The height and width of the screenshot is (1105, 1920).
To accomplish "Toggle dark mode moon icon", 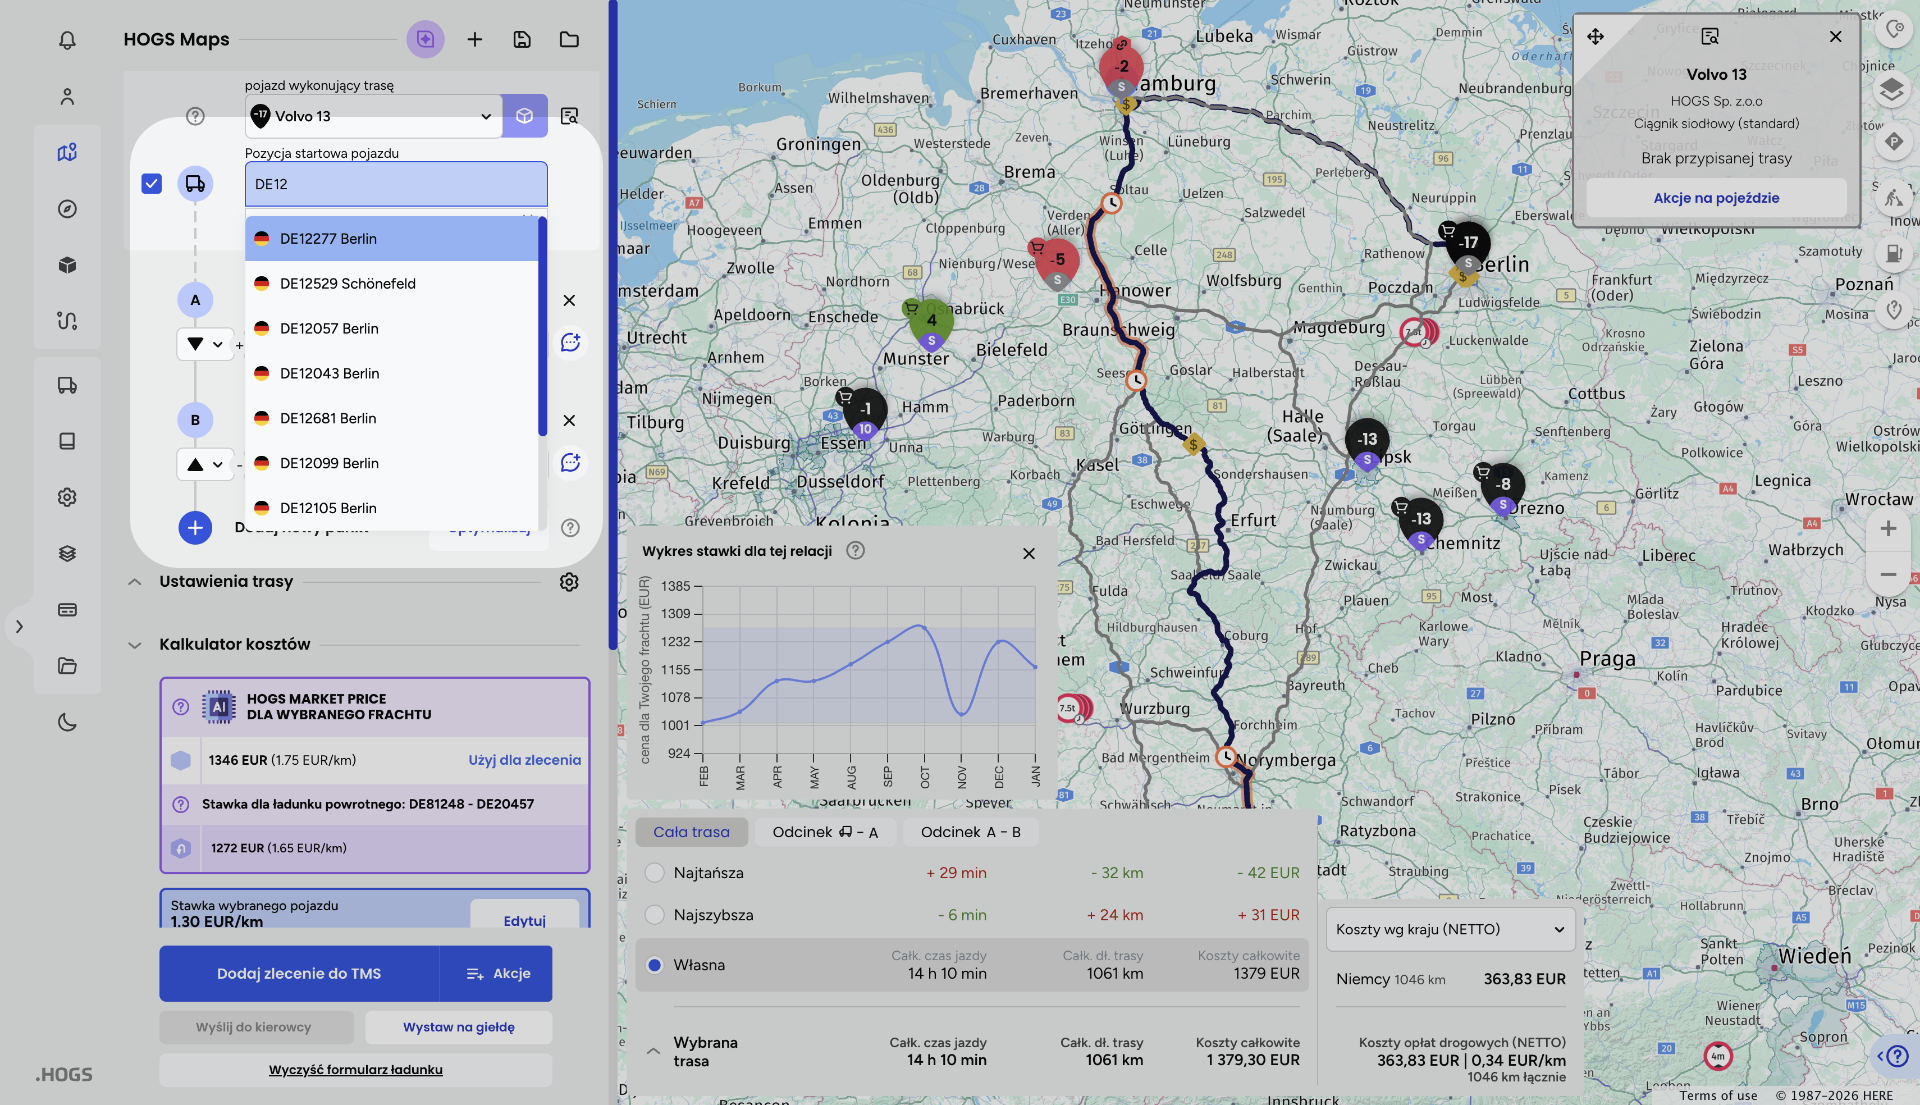I will (67, 722).
